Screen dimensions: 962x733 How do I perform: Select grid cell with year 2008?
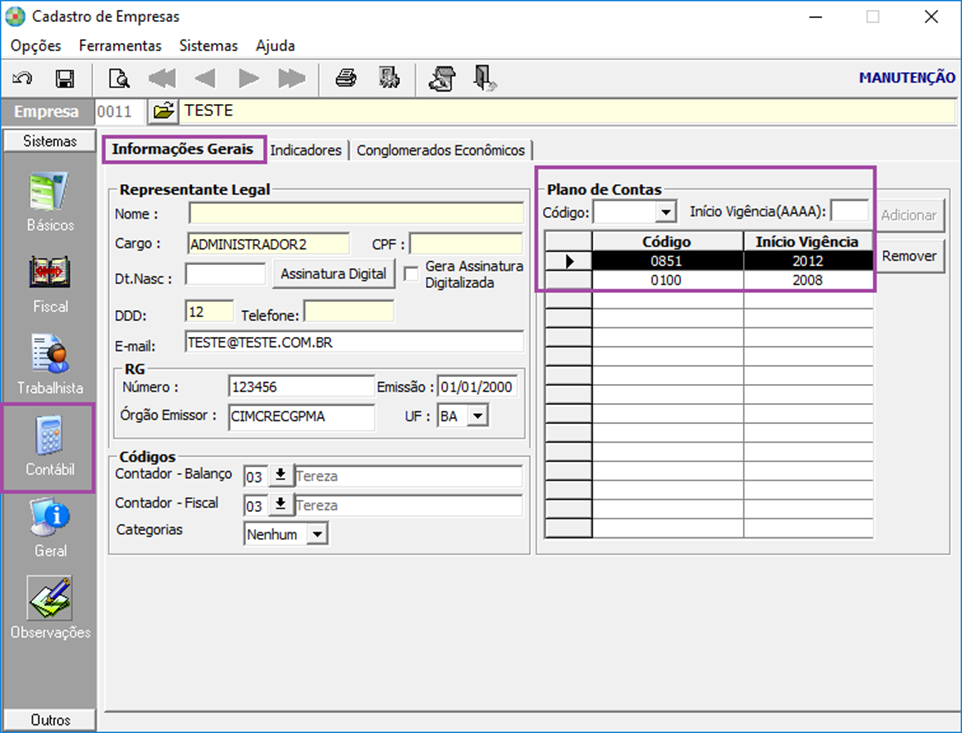(808, 280)
